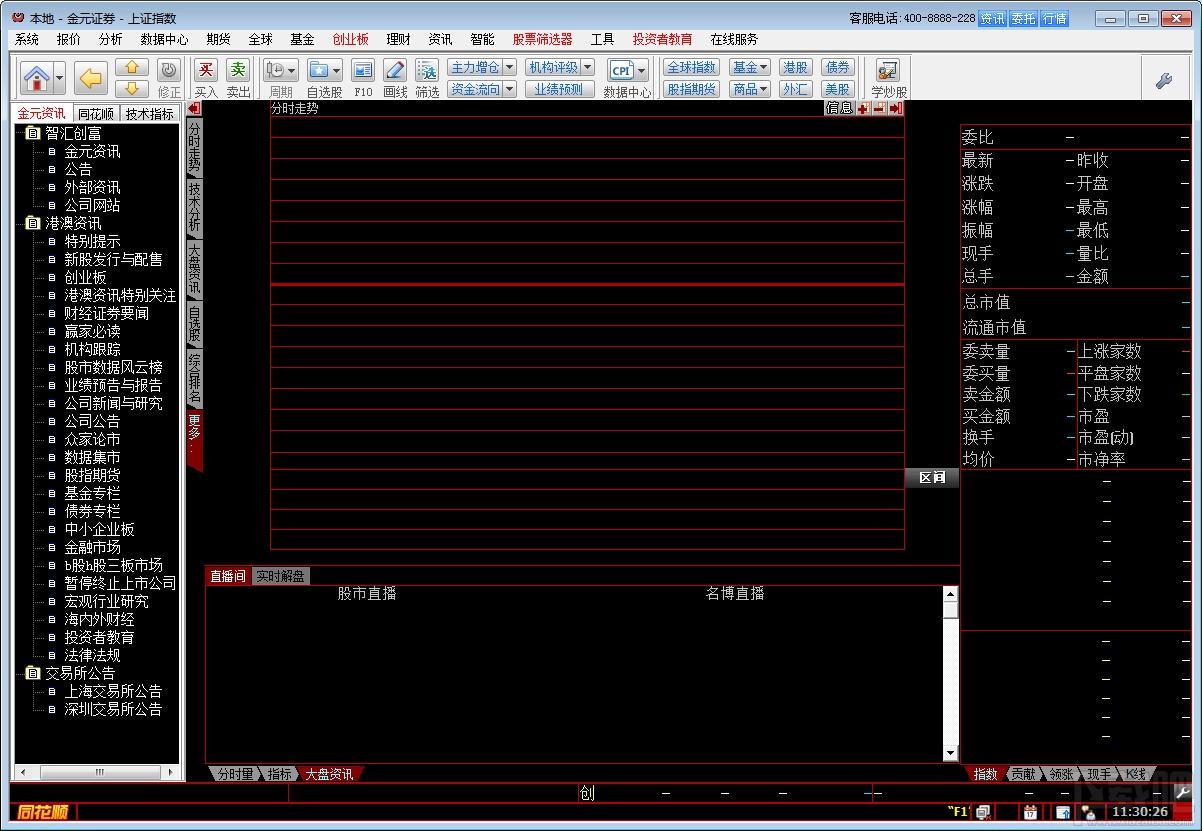Open the 自选股 dropdown arrow
The height and width of the screenshot is (831, 1202).
(336, 70)
